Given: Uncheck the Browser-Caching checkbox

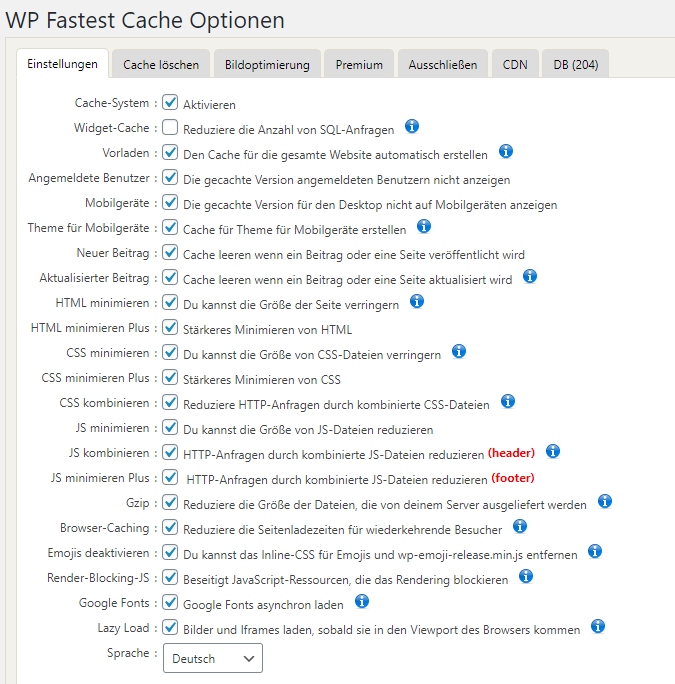Looking at the screenshot, I should (170, 527).
